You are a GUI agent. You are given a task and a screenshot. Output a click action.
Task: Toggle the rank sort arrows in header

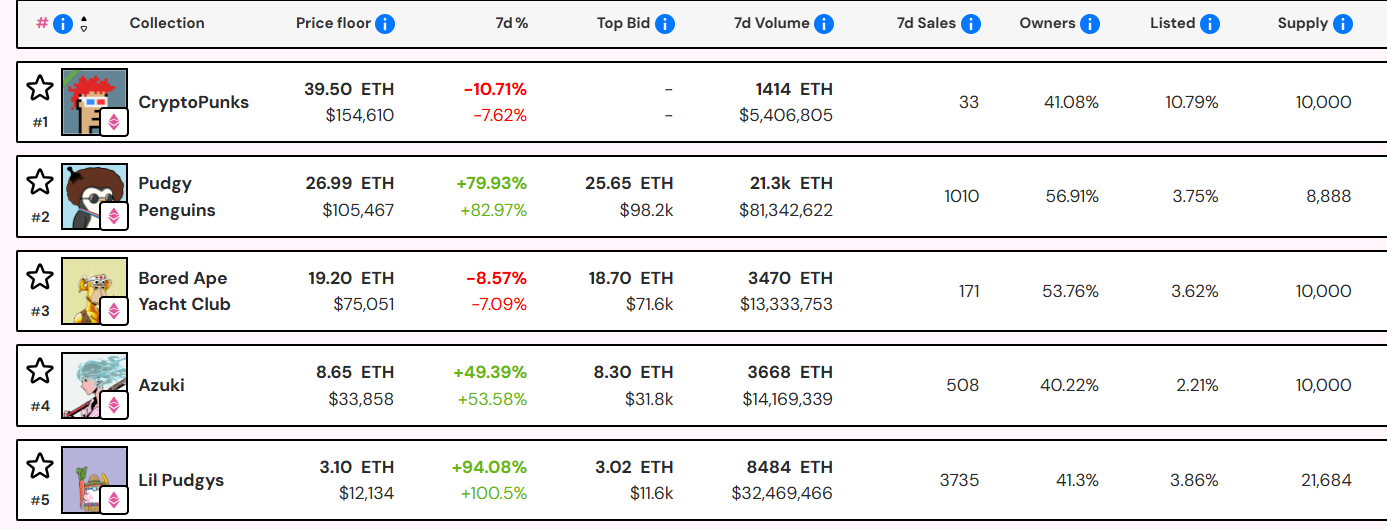tap(83, 24)
